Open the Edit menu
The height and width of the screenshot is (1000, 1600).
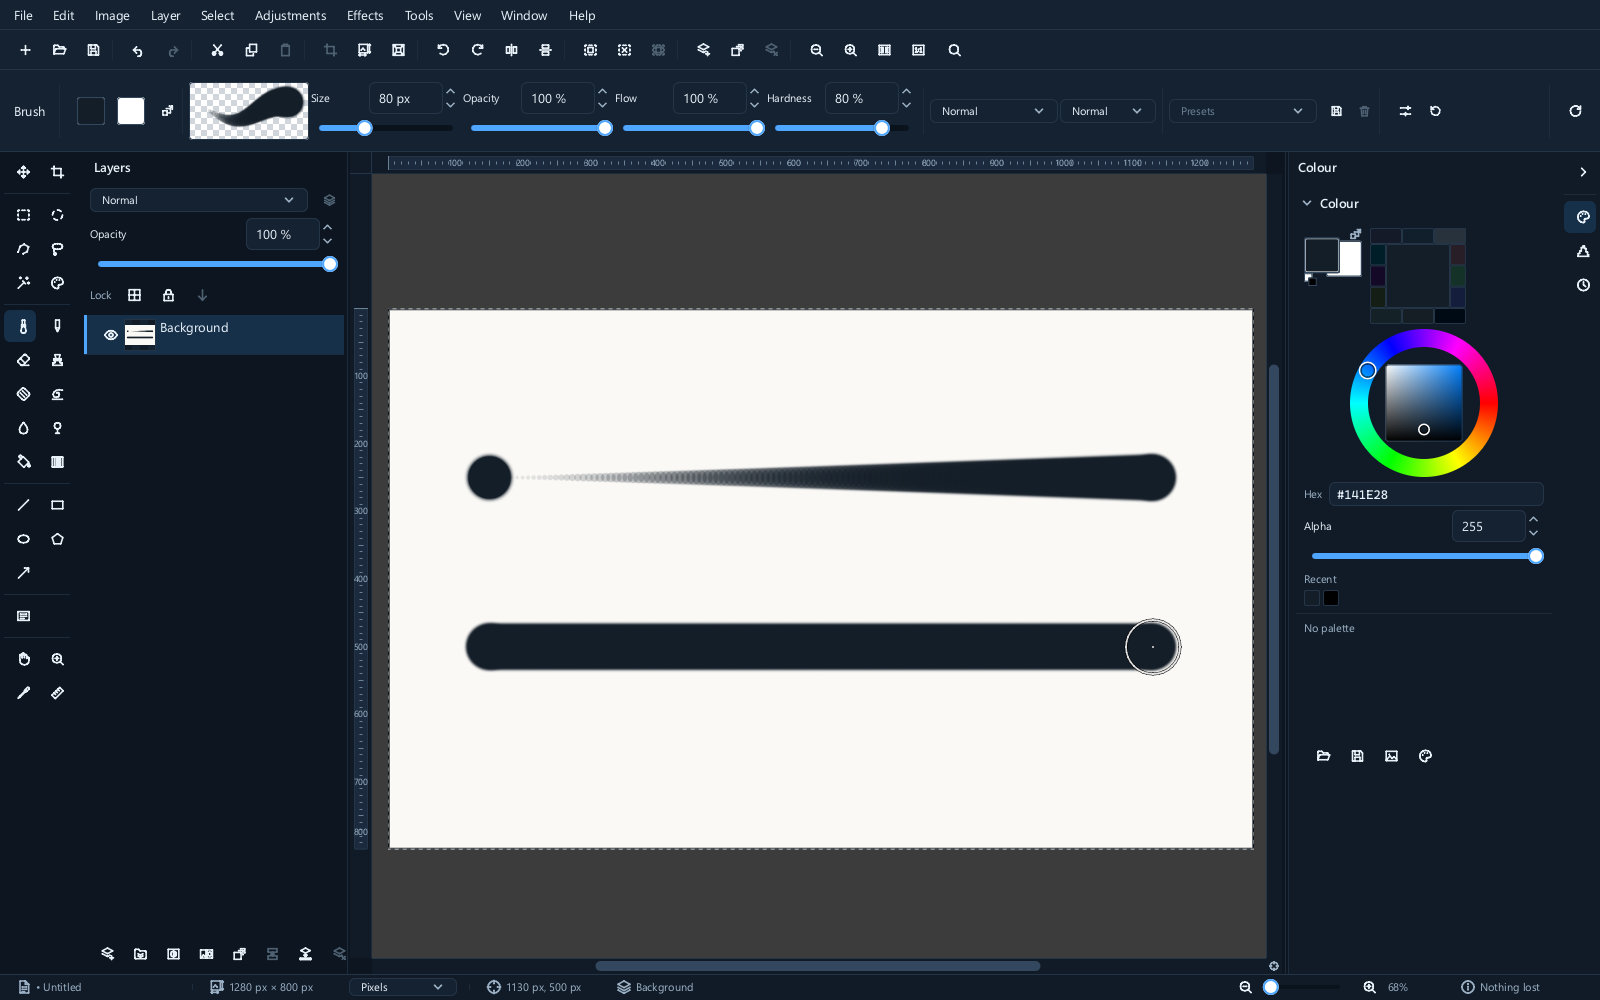click(64, 16)
